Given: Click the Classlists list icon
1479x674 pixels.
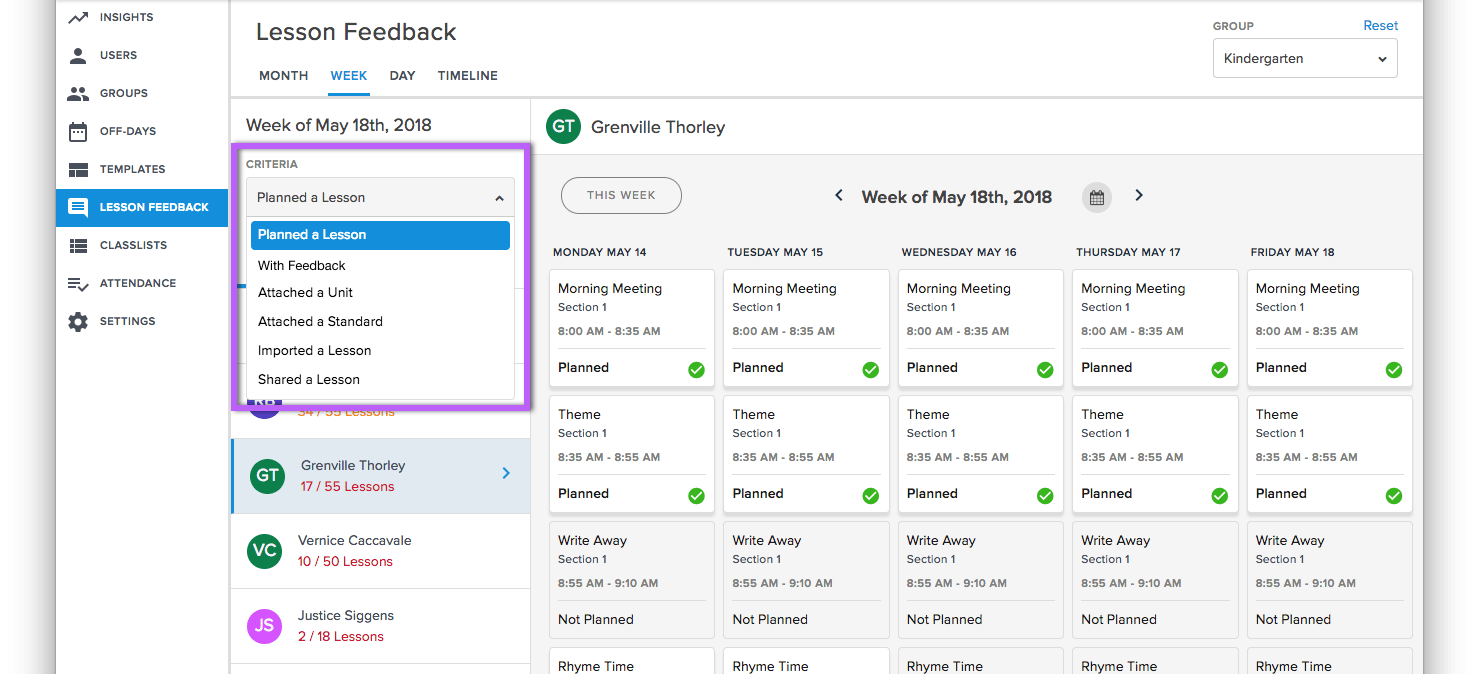Looking at the screenshot, I should click(x=78, y=245).
